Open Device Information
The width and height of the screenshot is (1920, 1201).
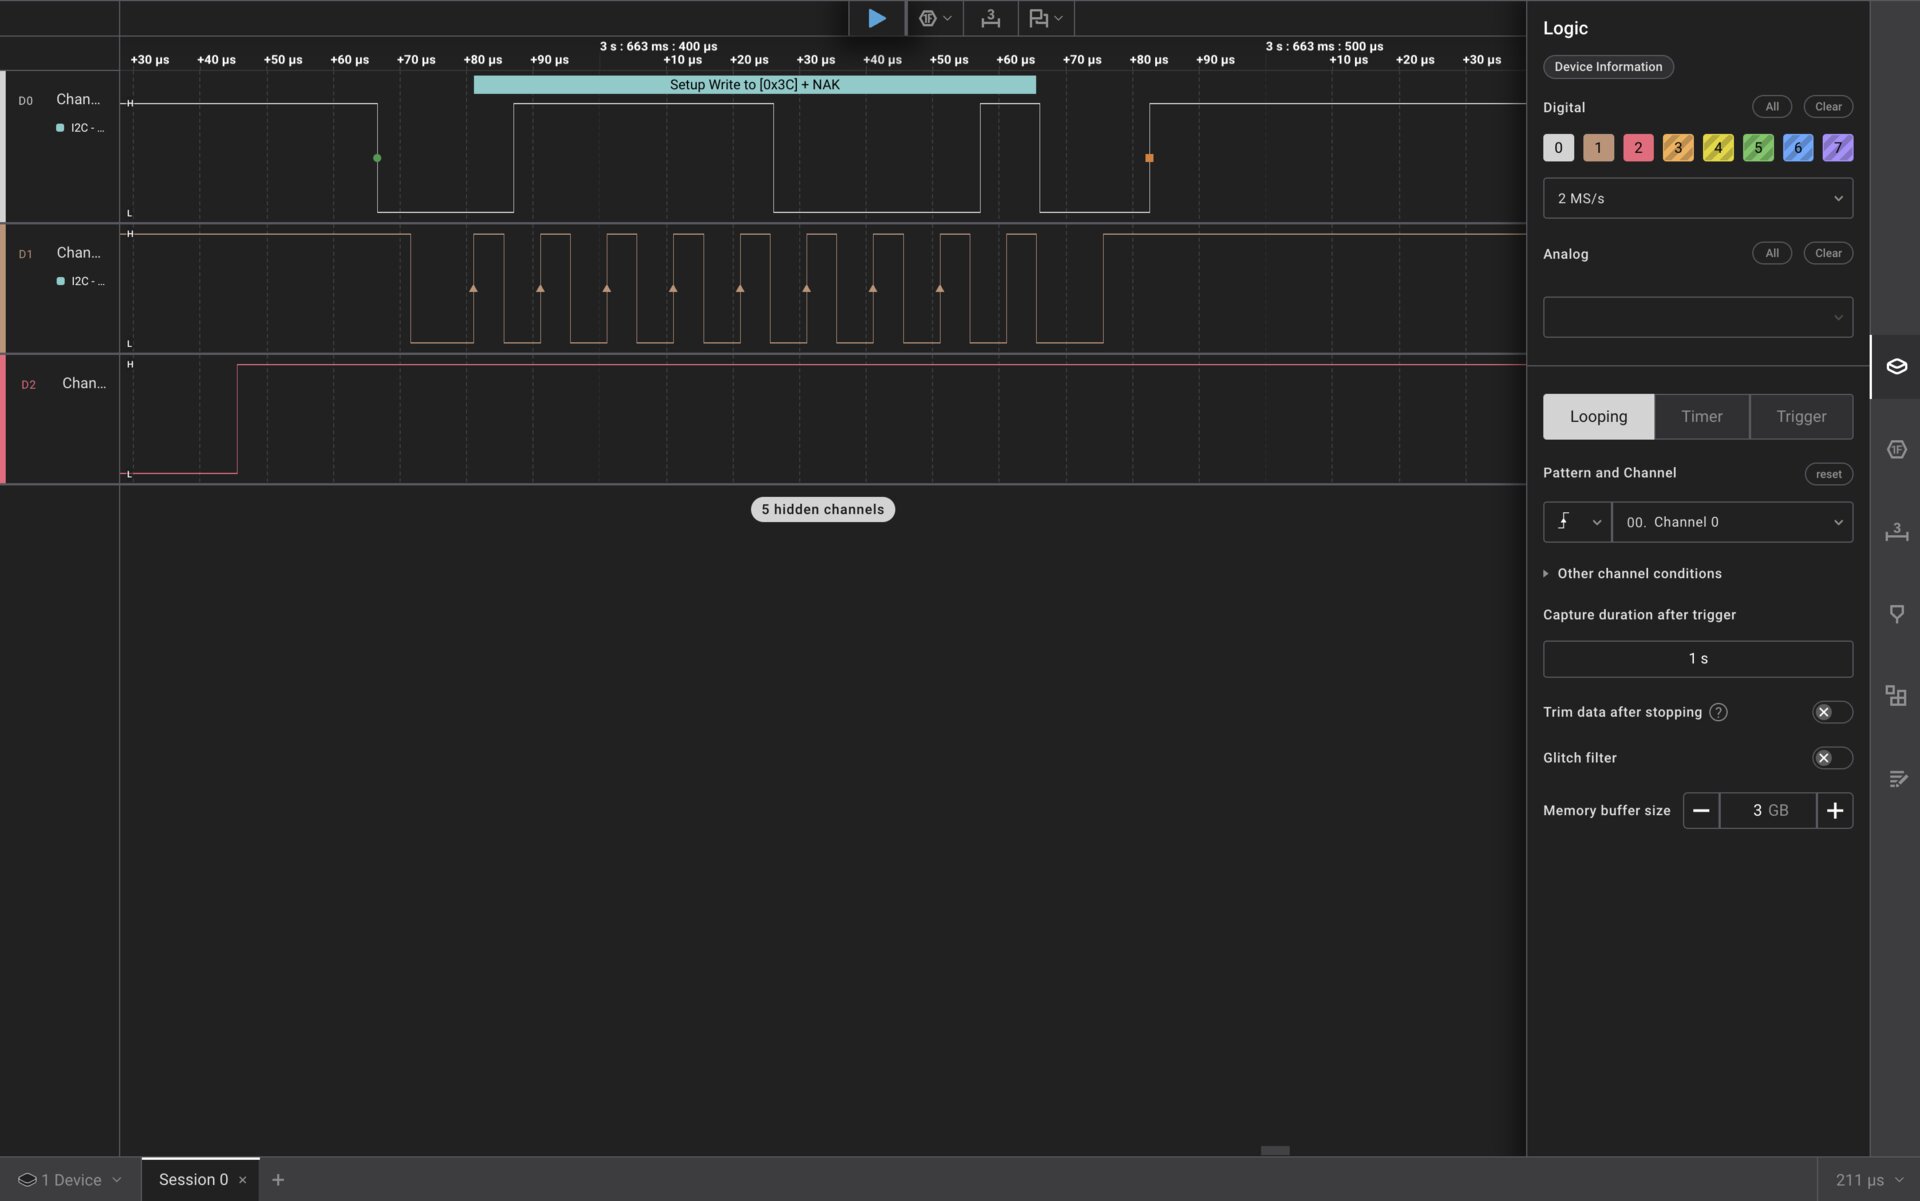(1607, 66)
